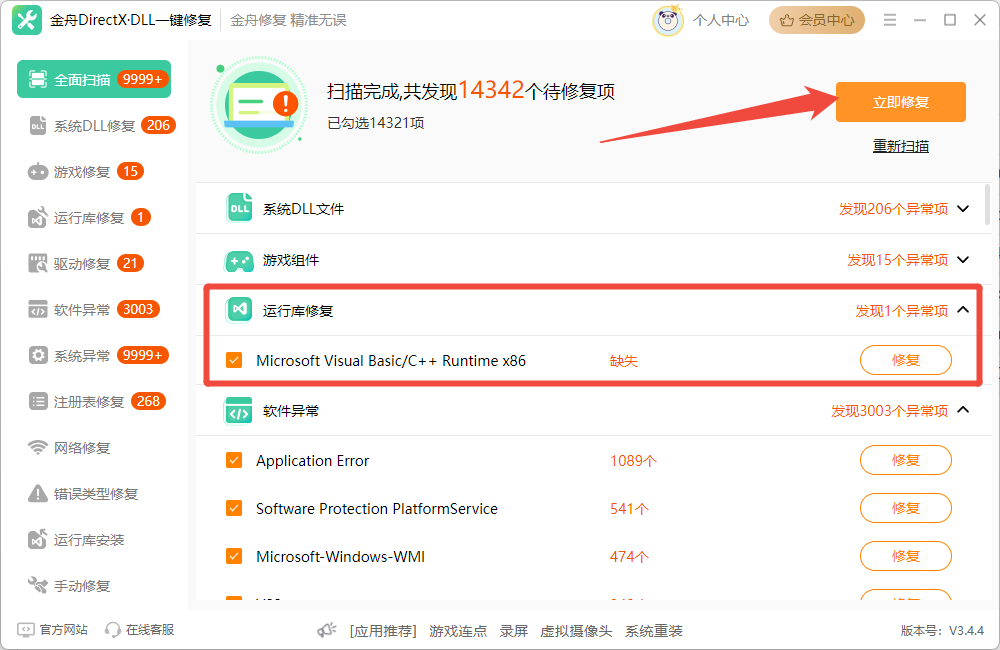Click the 发现15个异常项 status text
This screenshot has height=650, width=1000.
[x=898, y=260]
